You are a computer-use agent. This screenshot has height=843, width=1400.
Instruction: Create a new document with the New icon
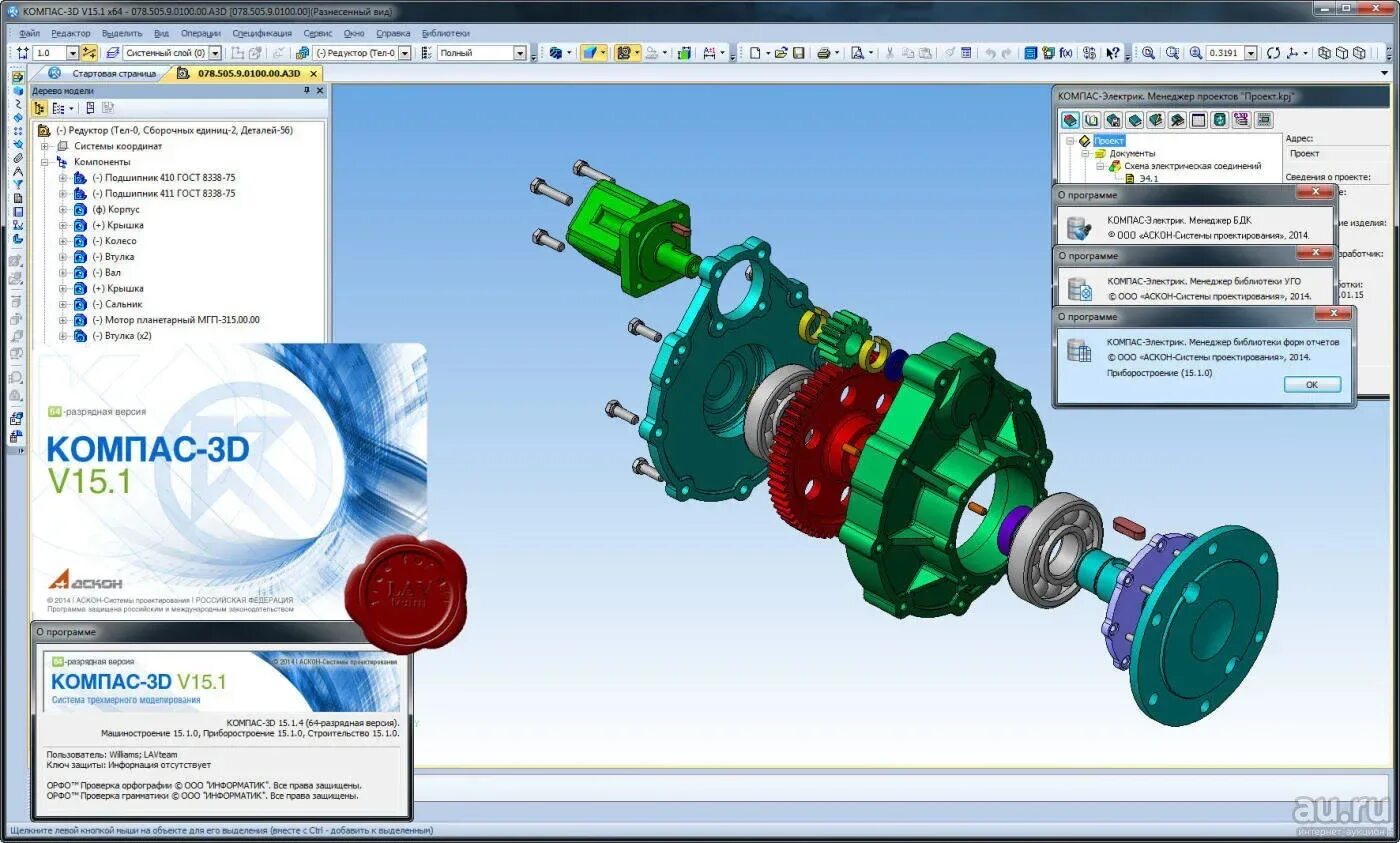coord(755,53)
